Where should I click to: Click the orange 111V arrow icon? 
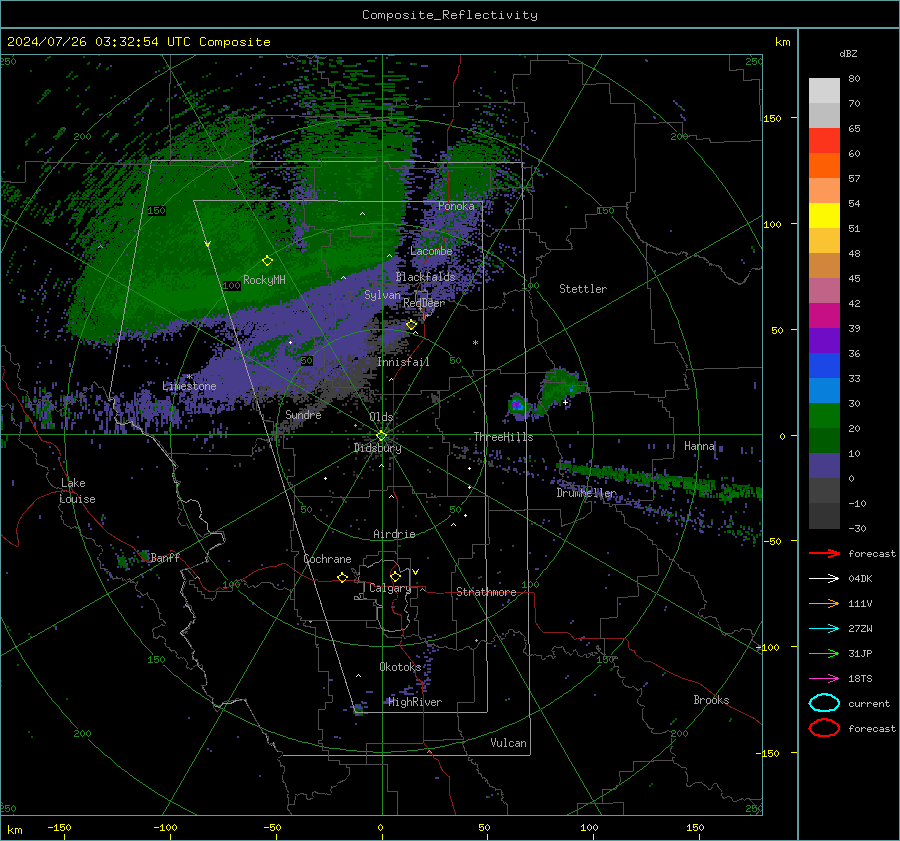824,603
